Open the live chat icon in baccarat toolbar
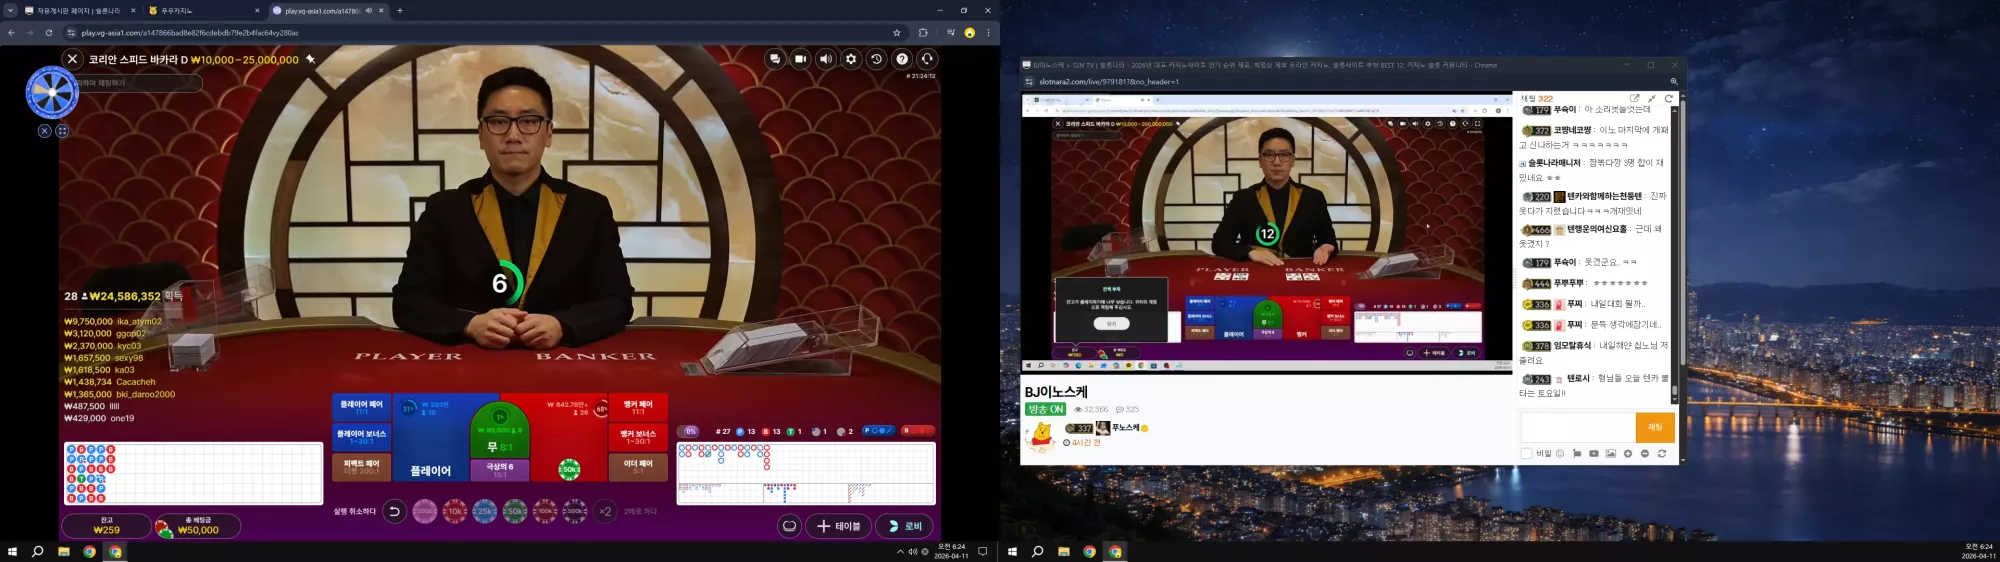2000x562 pixels. 775,59
